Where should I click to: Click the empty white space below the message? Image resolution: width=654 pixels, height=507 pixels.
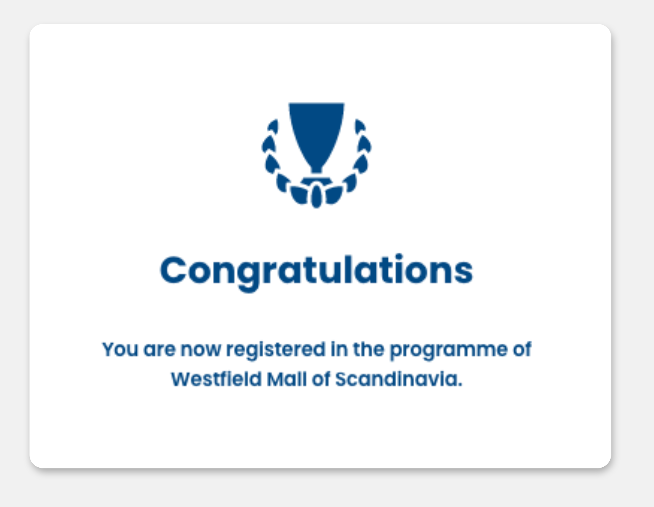tap(316, 430)
